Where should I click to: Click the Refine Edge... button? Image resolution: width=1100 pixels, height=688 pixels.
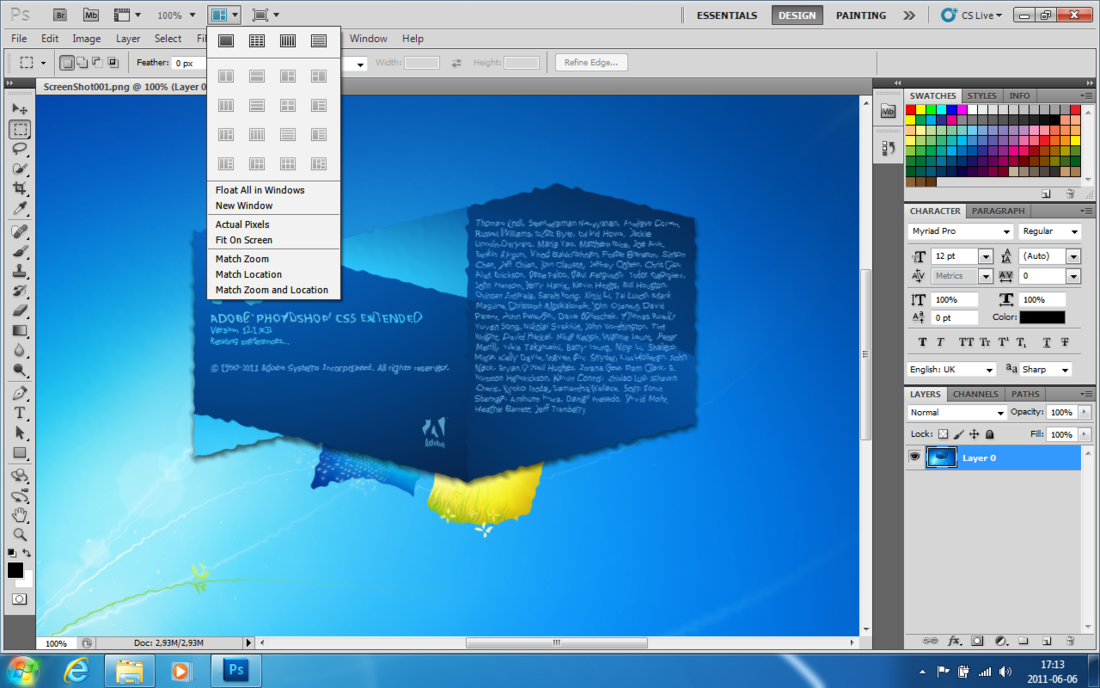[x=591, y=62]
